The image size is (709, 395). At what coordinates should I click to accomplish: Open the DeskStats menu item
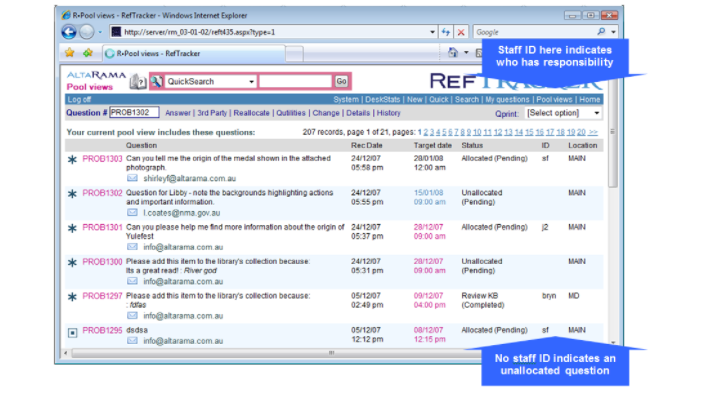(383, 99)
